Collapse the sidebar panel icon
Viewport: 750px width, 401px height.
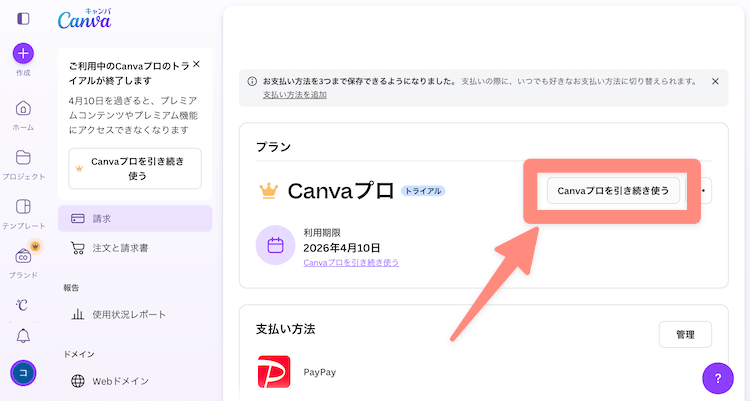[x=23, y=19]
